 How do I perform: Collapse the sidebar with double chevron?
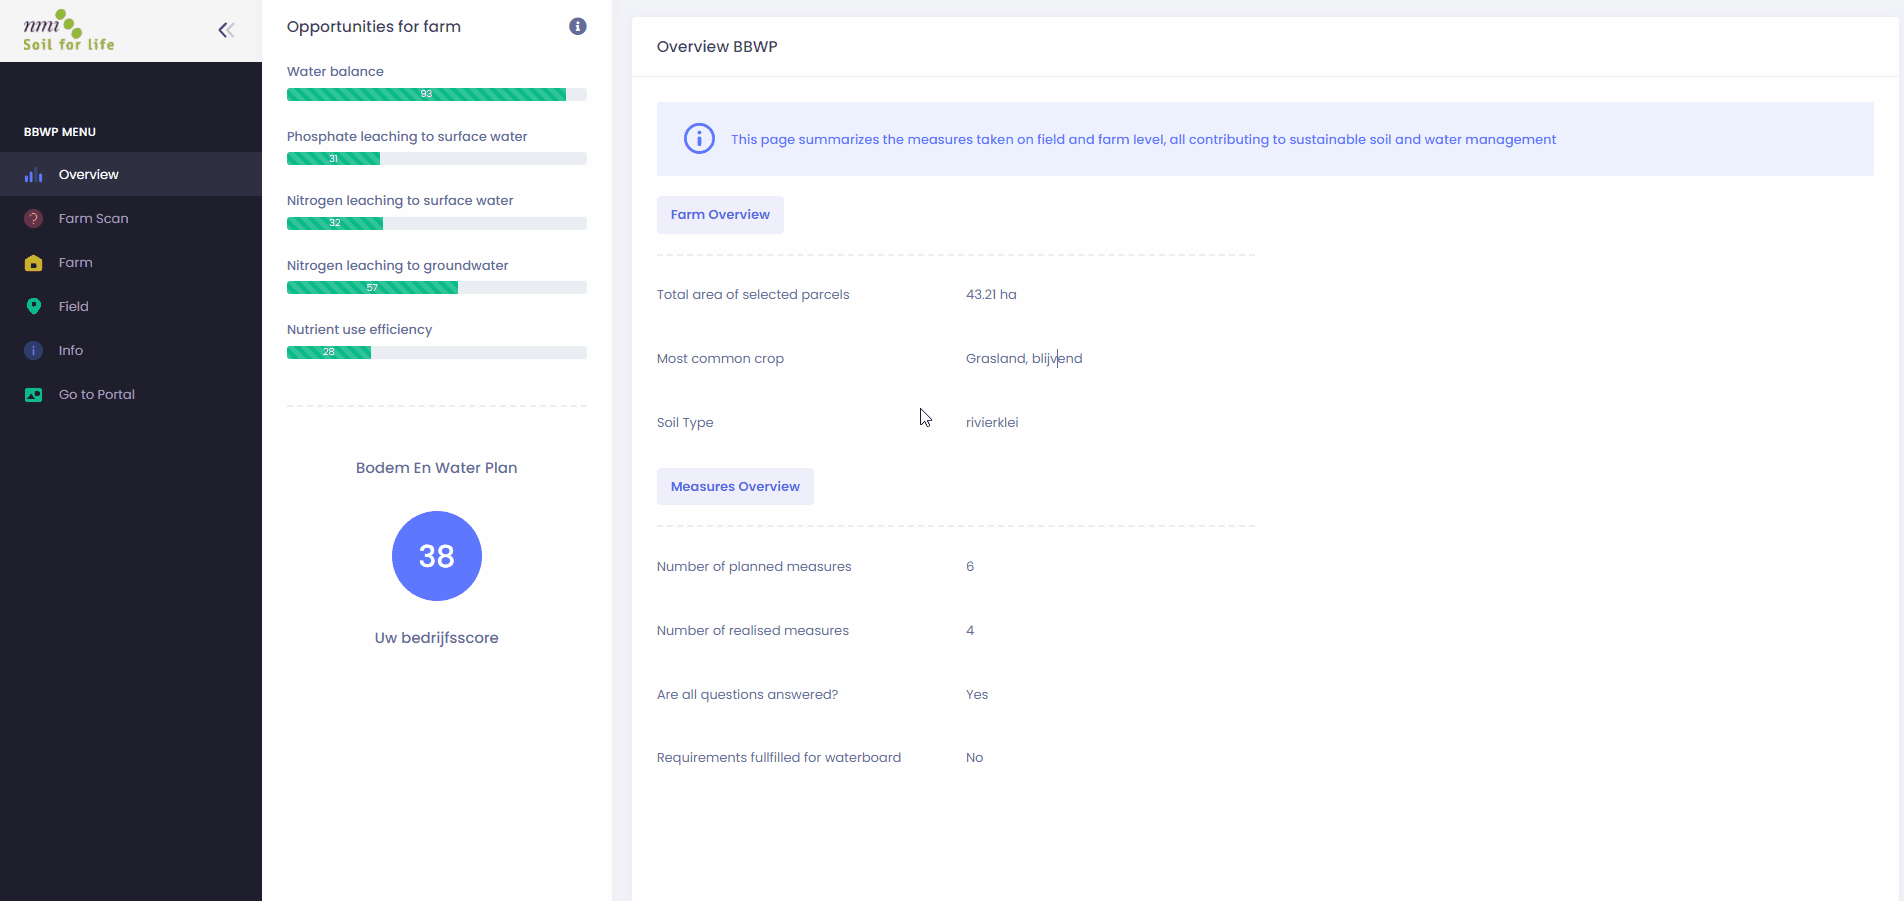pyautogui.click(x=226, y=30)
